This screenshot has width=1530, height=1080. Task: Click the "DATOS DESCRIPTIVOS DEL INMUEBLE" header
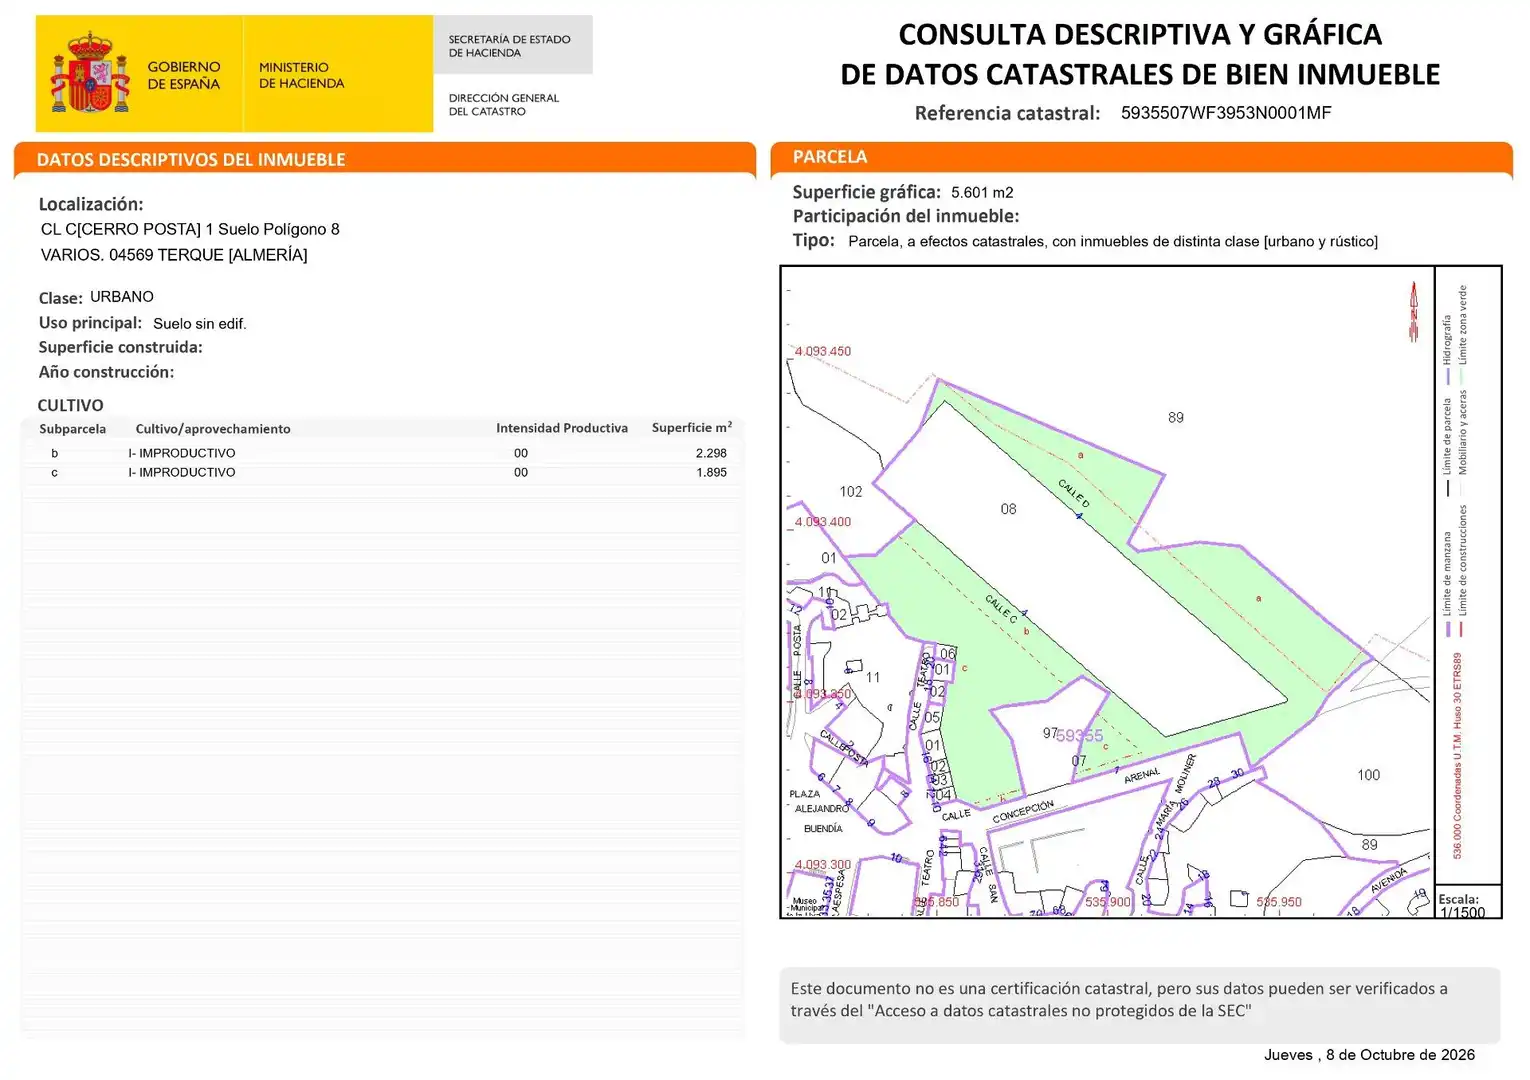pyautogui.click(x=191, y=159)
